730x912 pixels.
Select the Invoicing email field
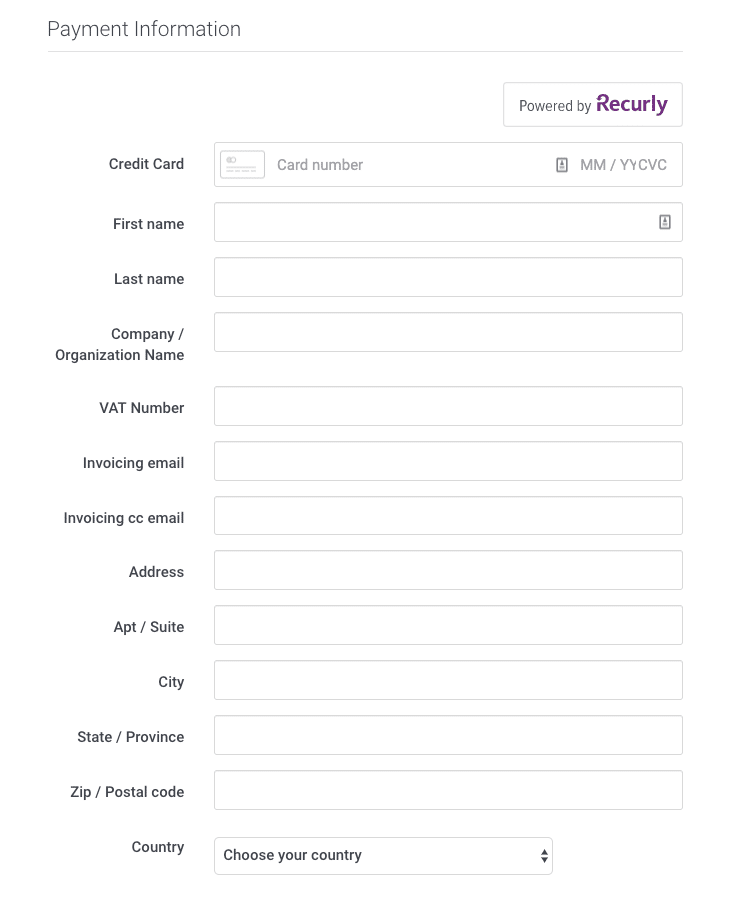point(448,461)
